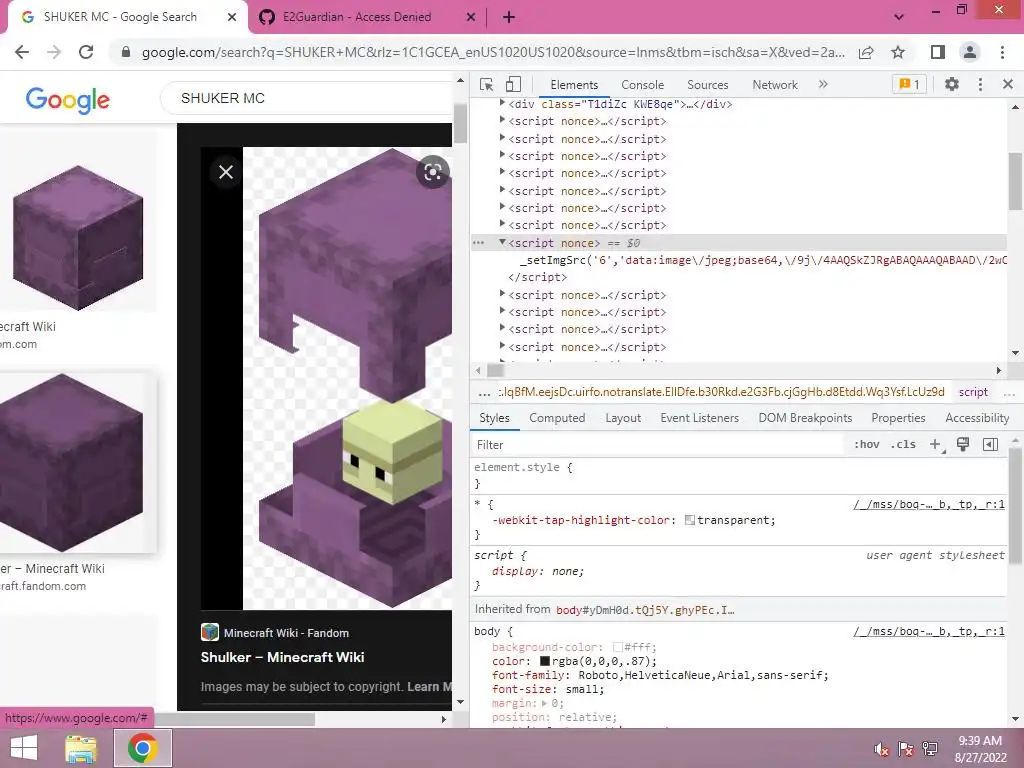Open the Accessibility tab
Viewport: 1024px width, 768px height.
(977, 418)
